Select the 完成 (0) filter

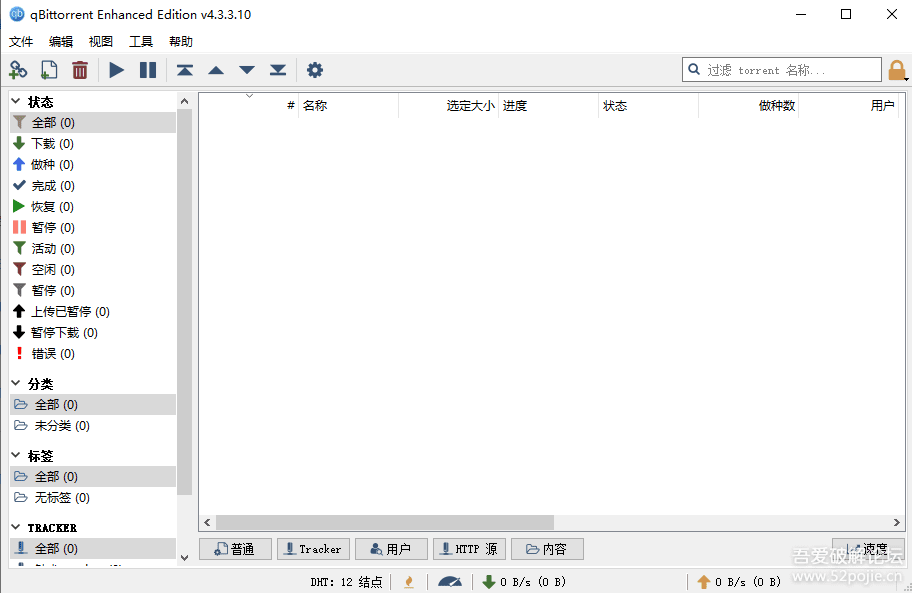coord(93,185)
